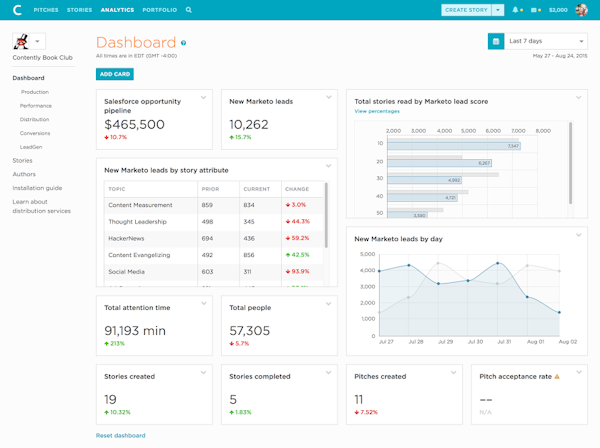
Task: Open notifications bell icon
Action: (x=516, y=10)
